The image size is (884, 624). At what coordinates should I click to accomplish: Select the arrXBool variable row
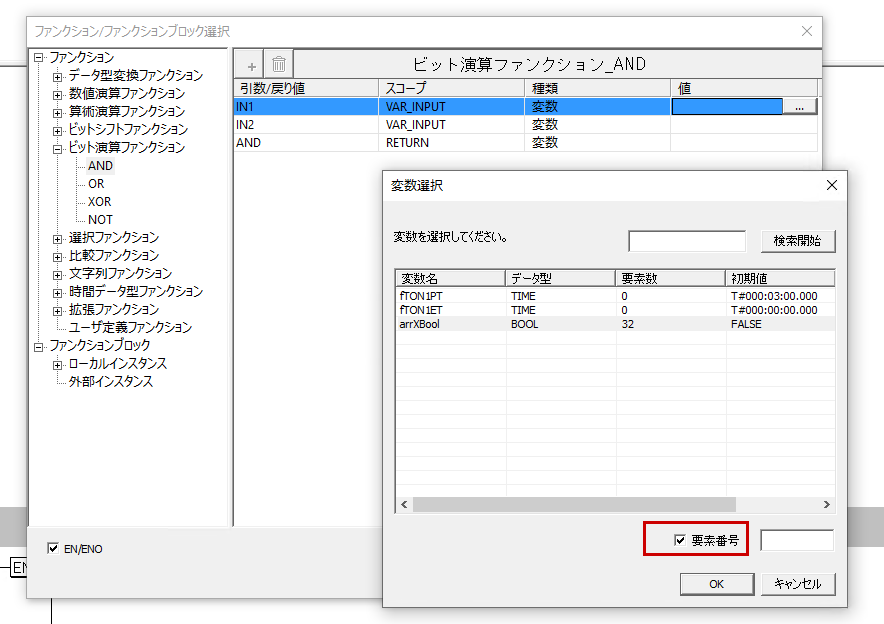click(420, 325)
